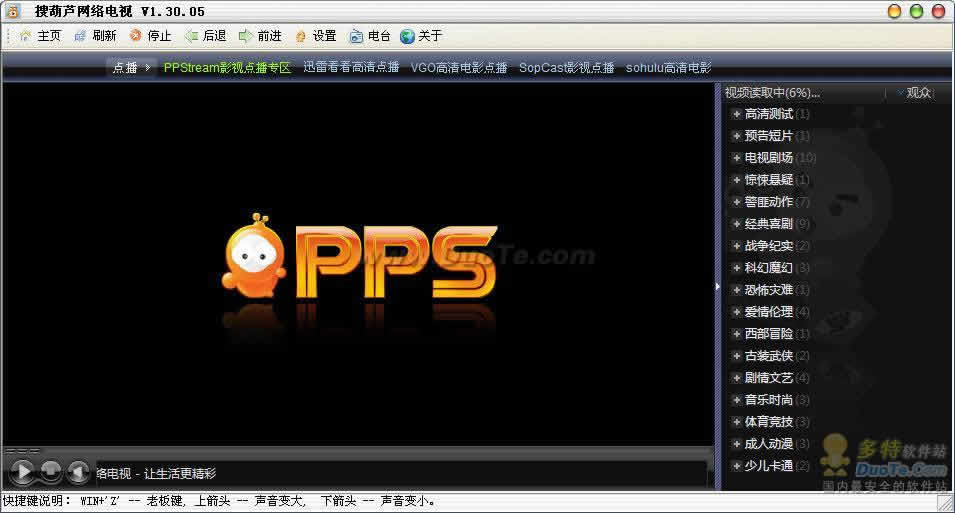Start playback with the play button
This screenshot has width=955, height=513.
(x=22, y=472)
